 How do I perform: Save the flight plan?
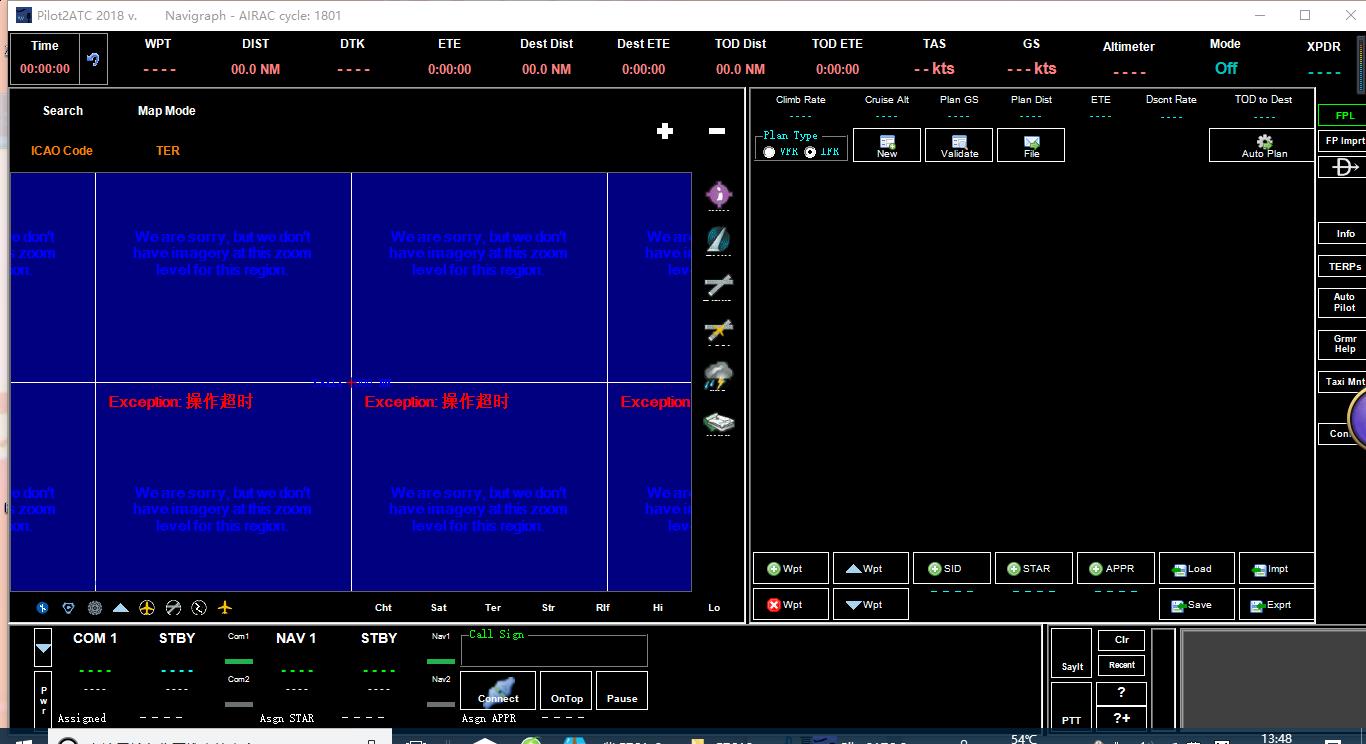coord(1197,604)
